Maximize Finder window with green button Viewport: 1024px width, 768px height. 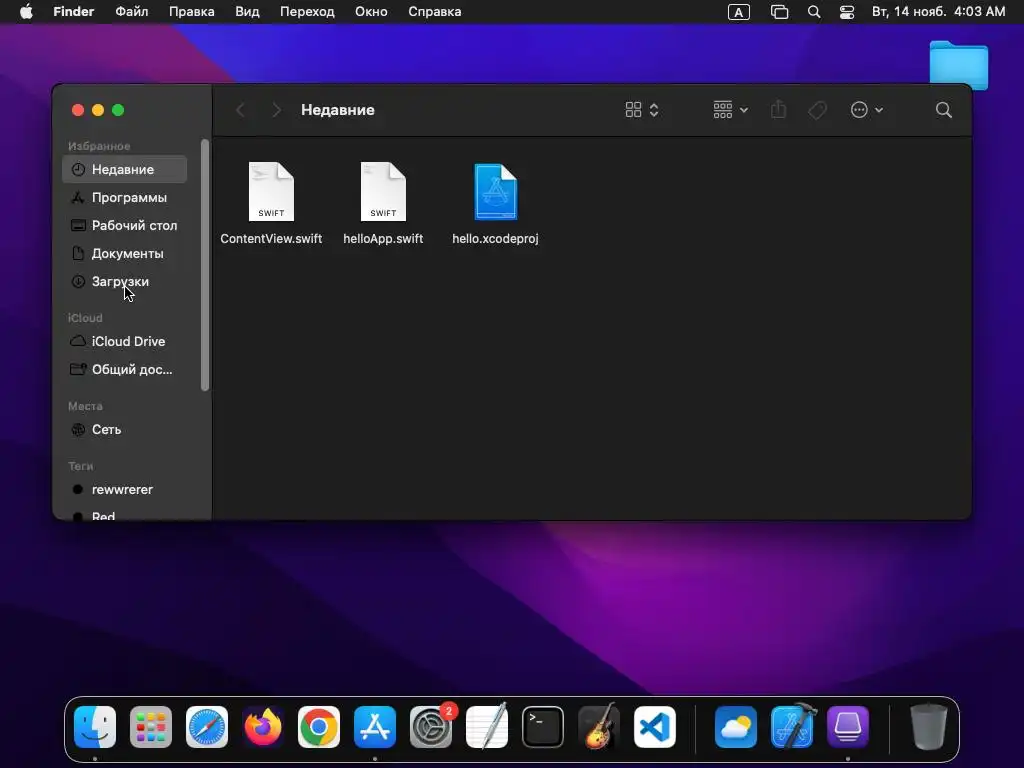click(x=118, y=110)
